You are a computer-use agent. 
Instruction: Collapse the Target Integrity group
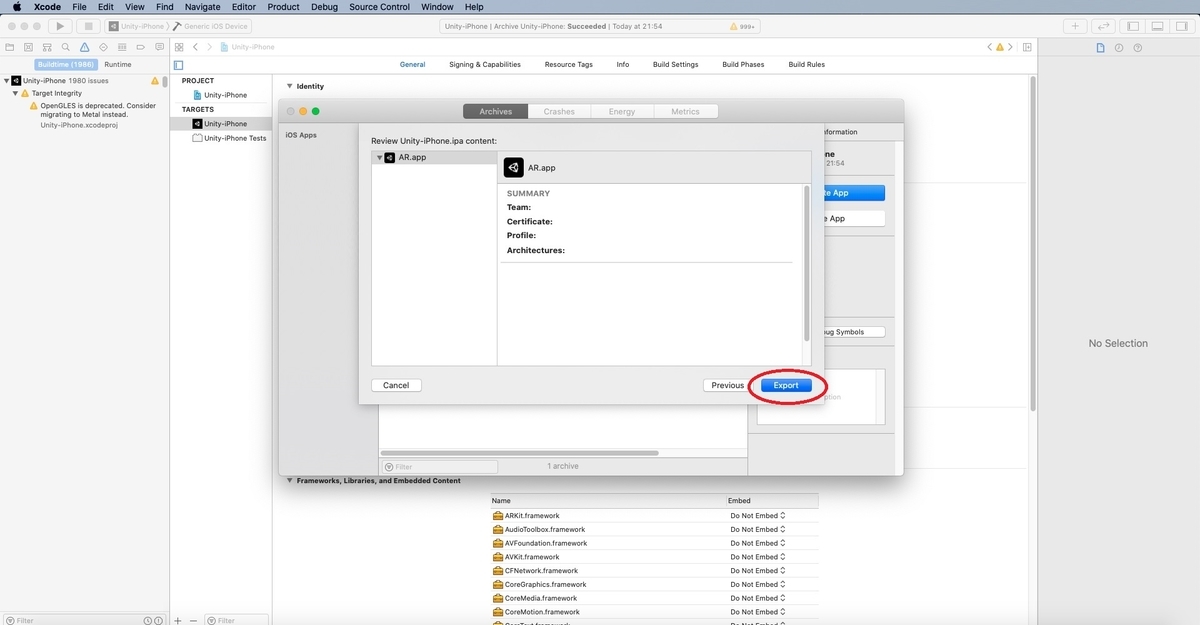tap(15, 93)
